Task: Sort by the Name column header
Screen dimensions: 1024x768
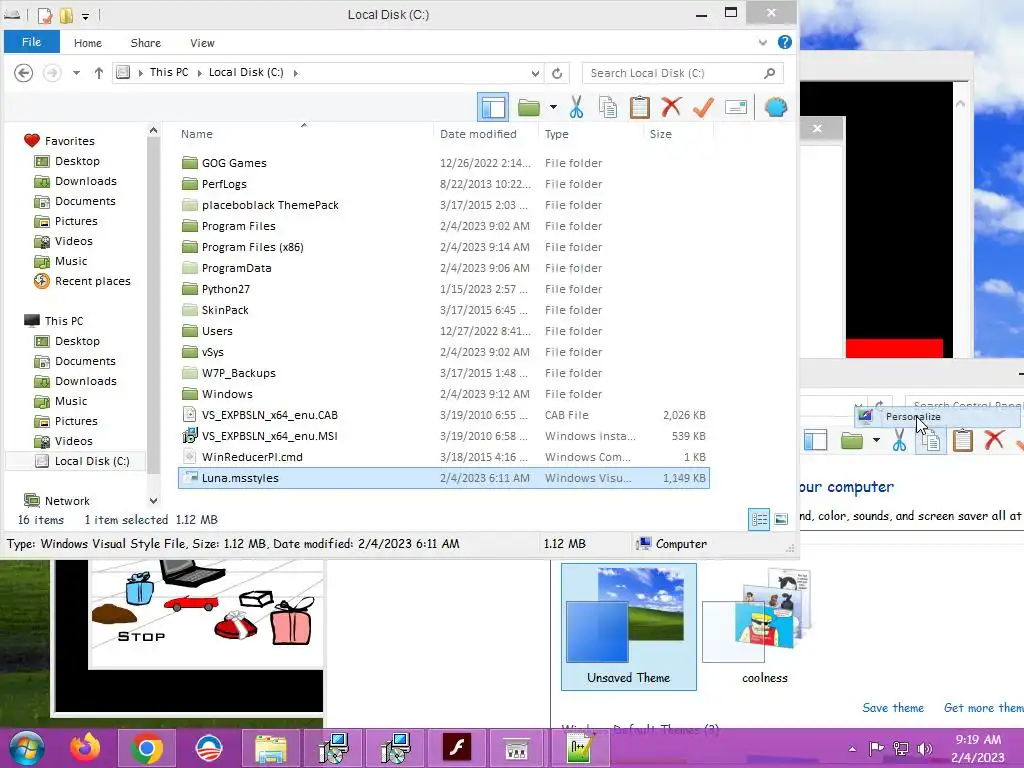Action: [x=197, y=134]
